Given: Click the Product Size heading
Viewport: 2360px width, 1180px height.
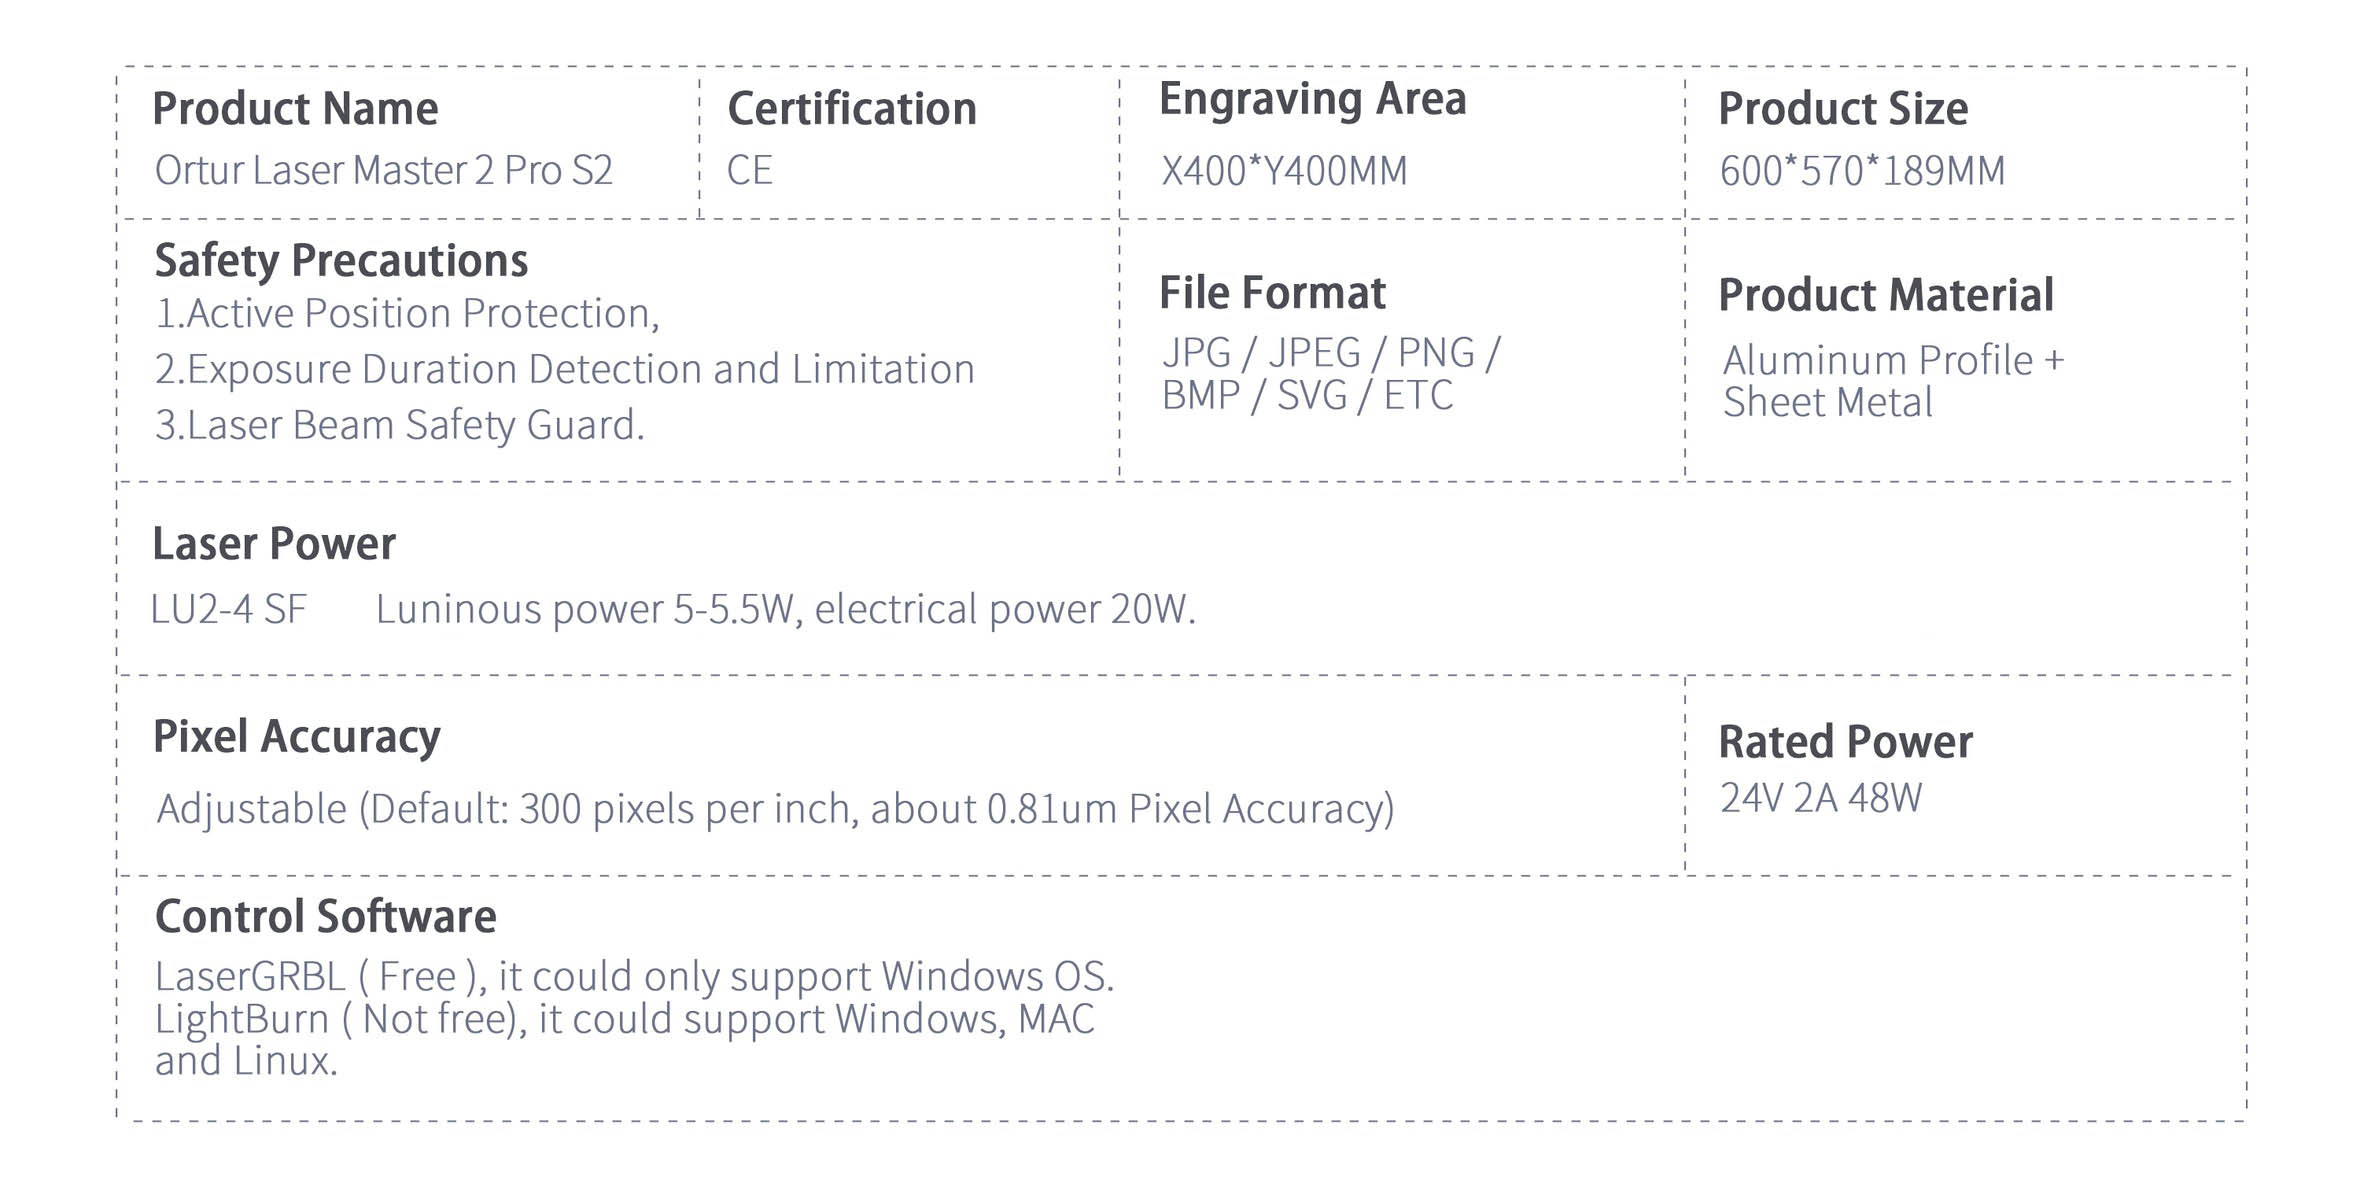Looking at the screenshot, I should (x=1843, y=108).
